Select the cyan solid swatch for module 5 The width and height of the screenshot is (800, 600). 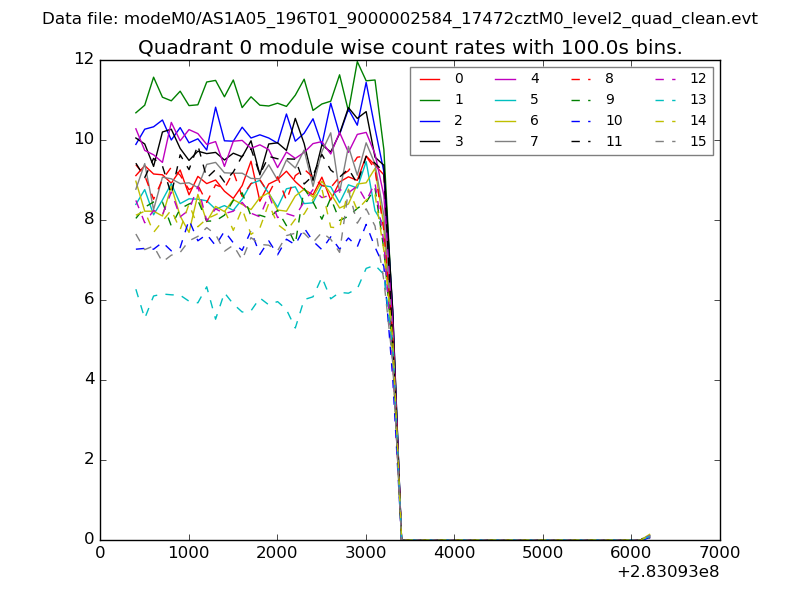(506, 99)
